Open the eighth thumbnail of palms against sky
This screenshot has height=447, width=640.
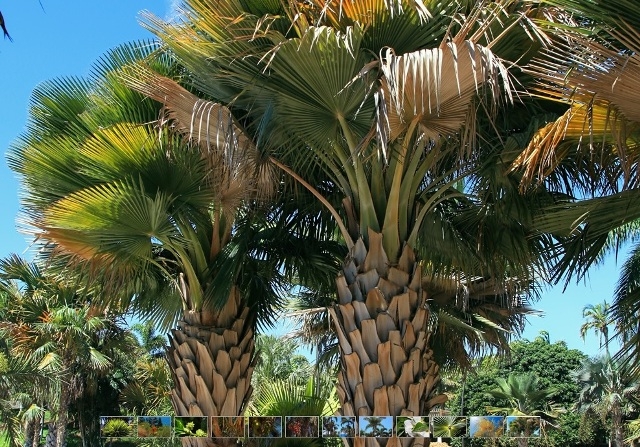(376, 427)
